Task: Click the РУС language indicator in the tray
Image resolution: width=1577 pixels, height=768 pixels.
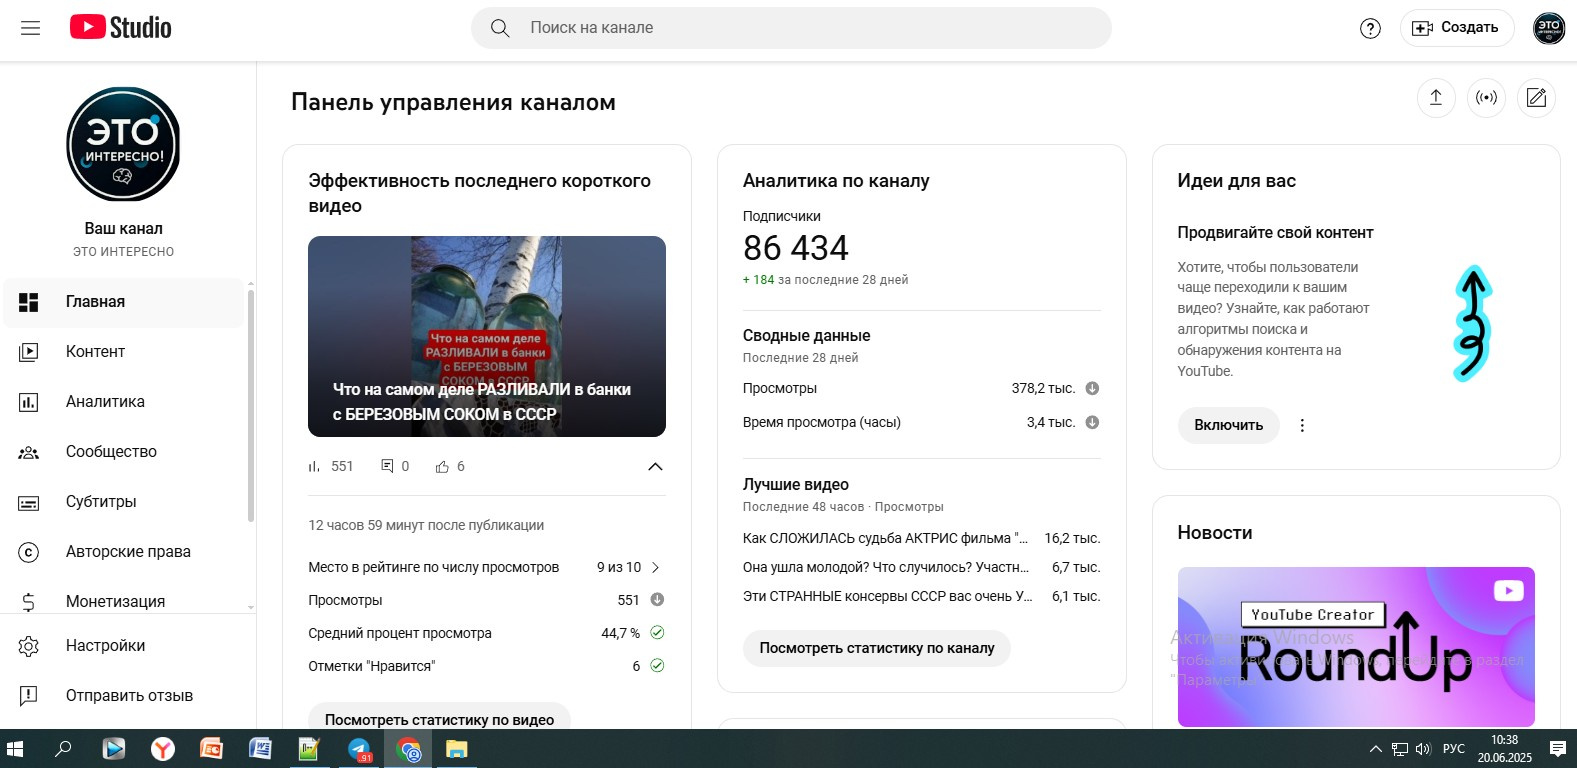Action: (x=1454, y=749)
